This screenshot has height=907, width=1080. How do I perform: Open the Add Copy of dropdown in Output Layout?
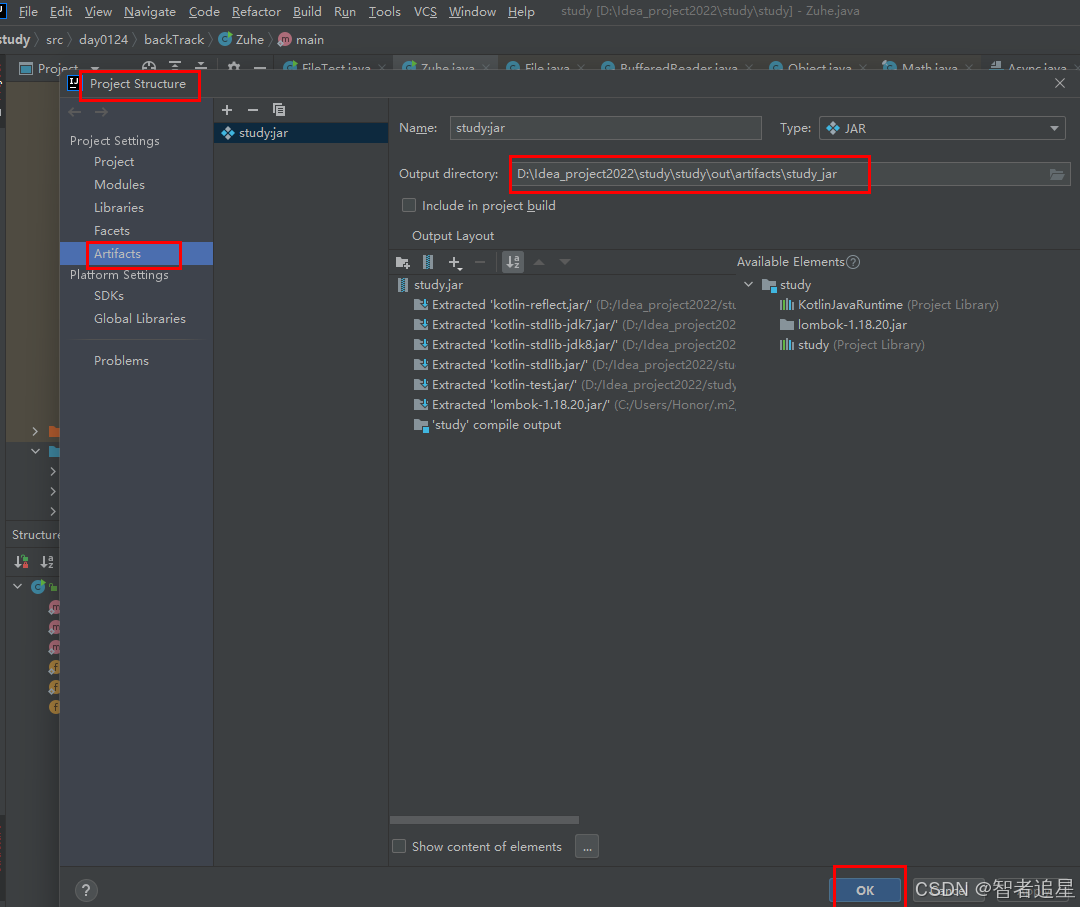455,262
